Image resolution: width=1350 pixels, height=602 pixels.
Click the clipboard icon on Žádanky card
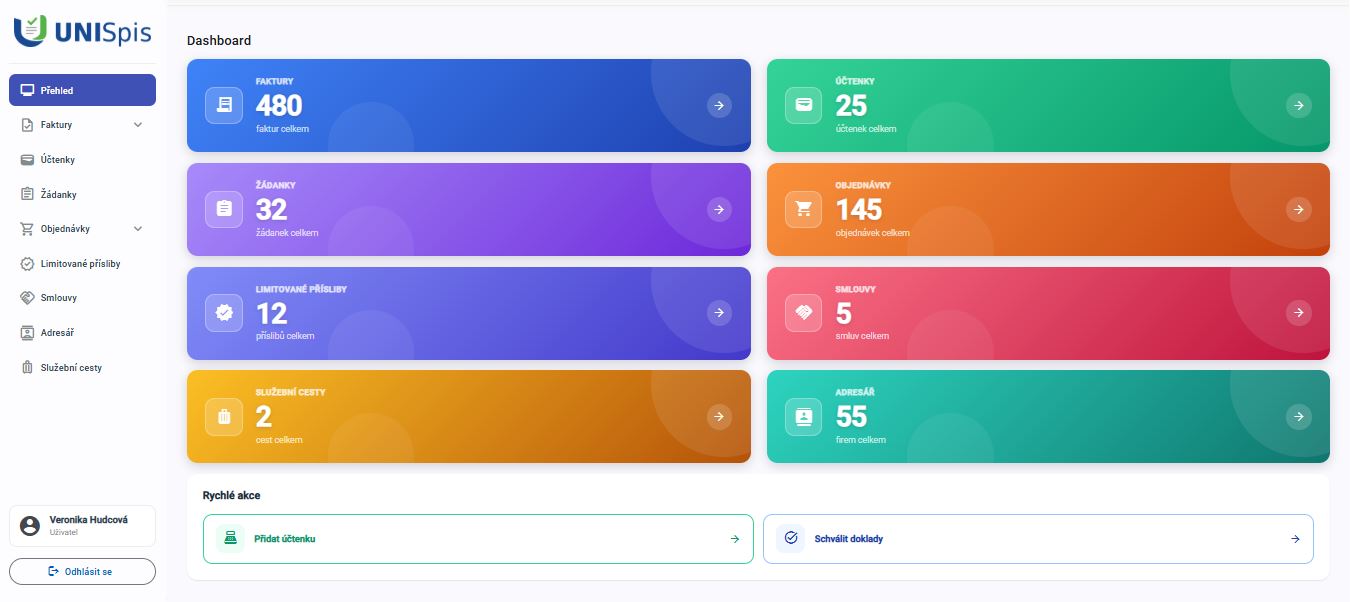click(x=224, y=209)
